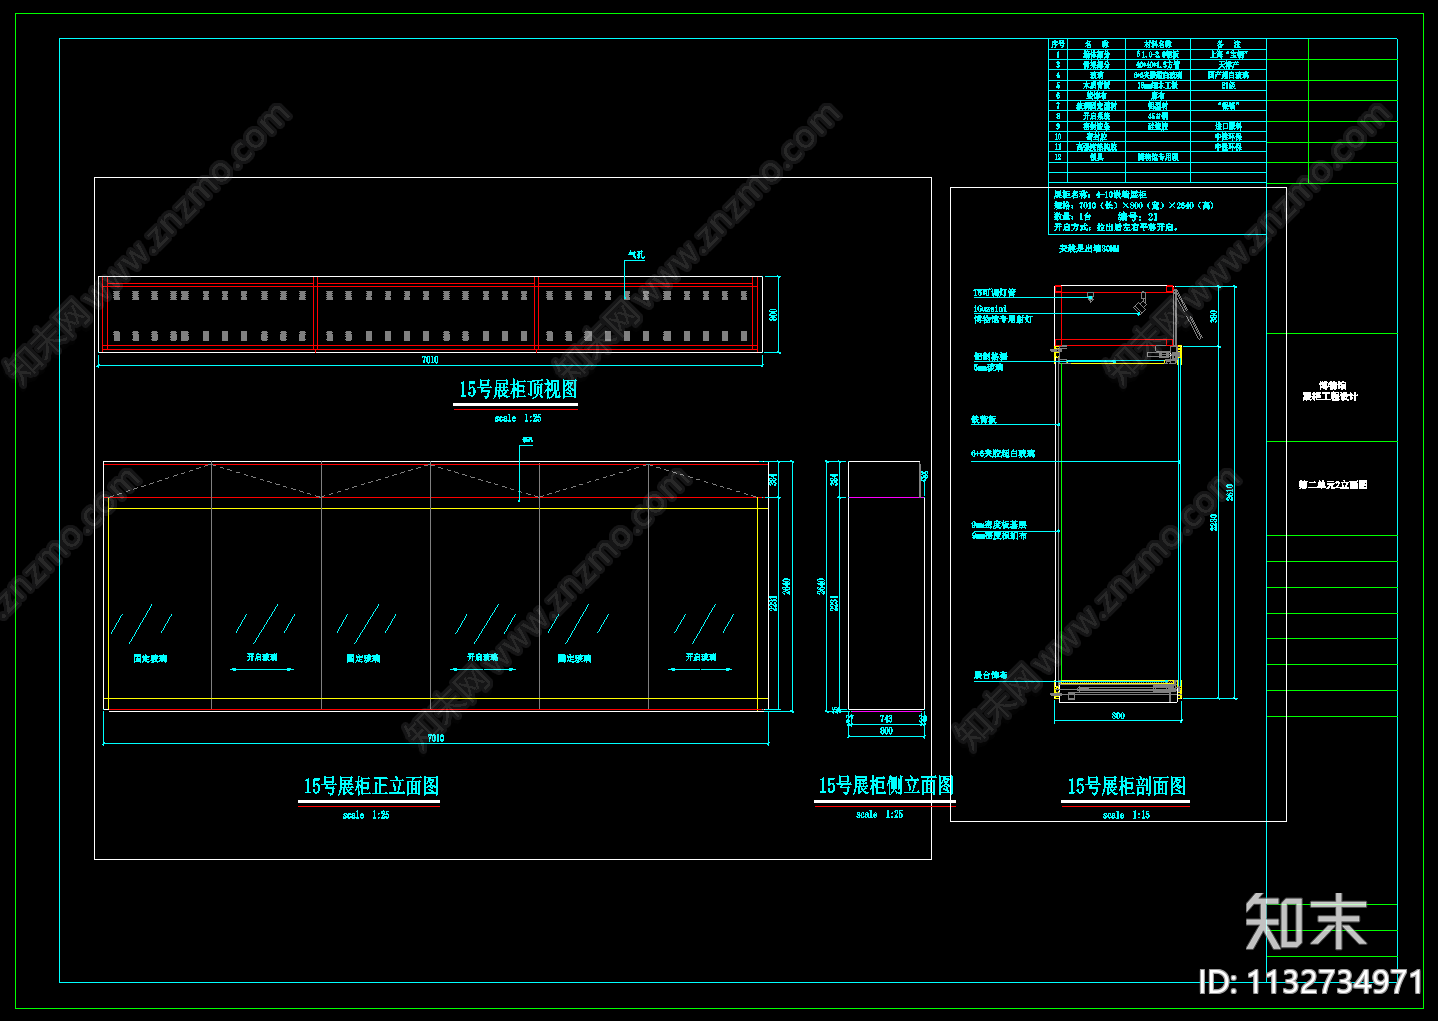Screen dimensions: 1438x1021
Task: Select 'scale 1:25' under the top view title
Action: (x=518, y=418)
